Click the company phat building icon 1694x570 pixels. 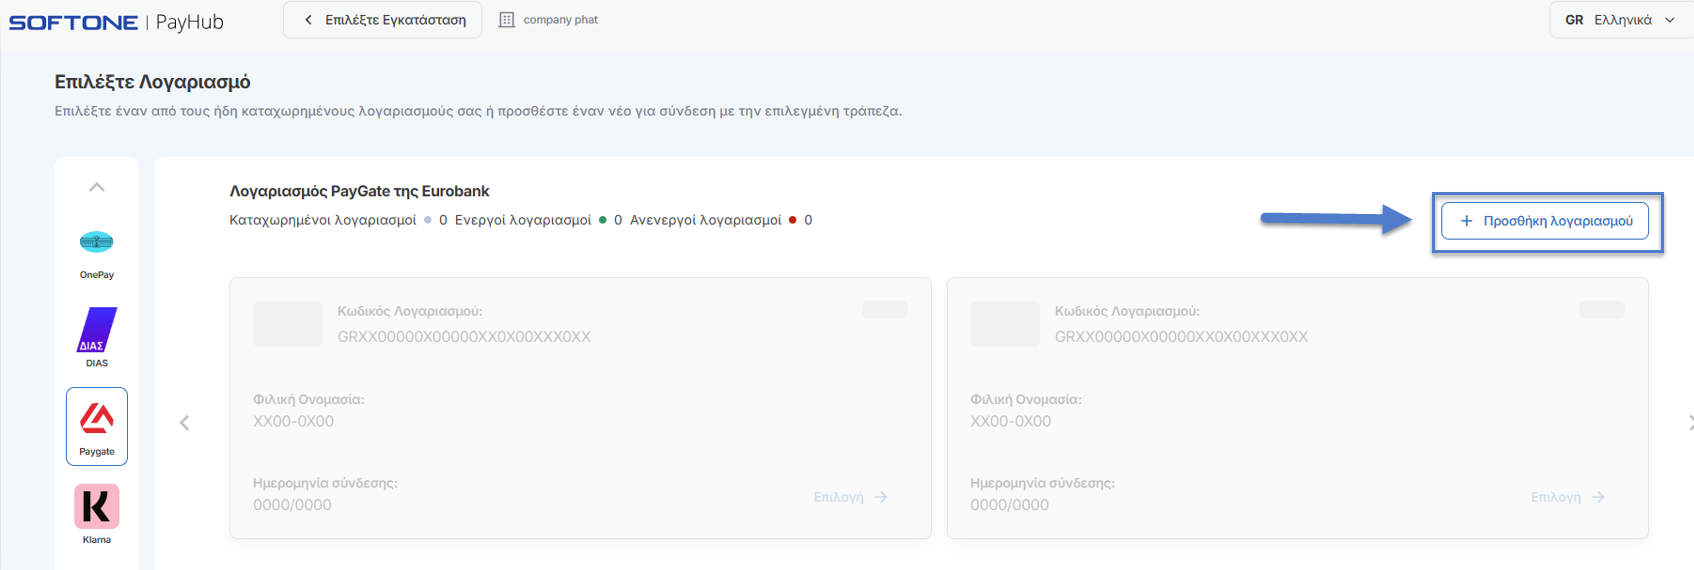507,20
